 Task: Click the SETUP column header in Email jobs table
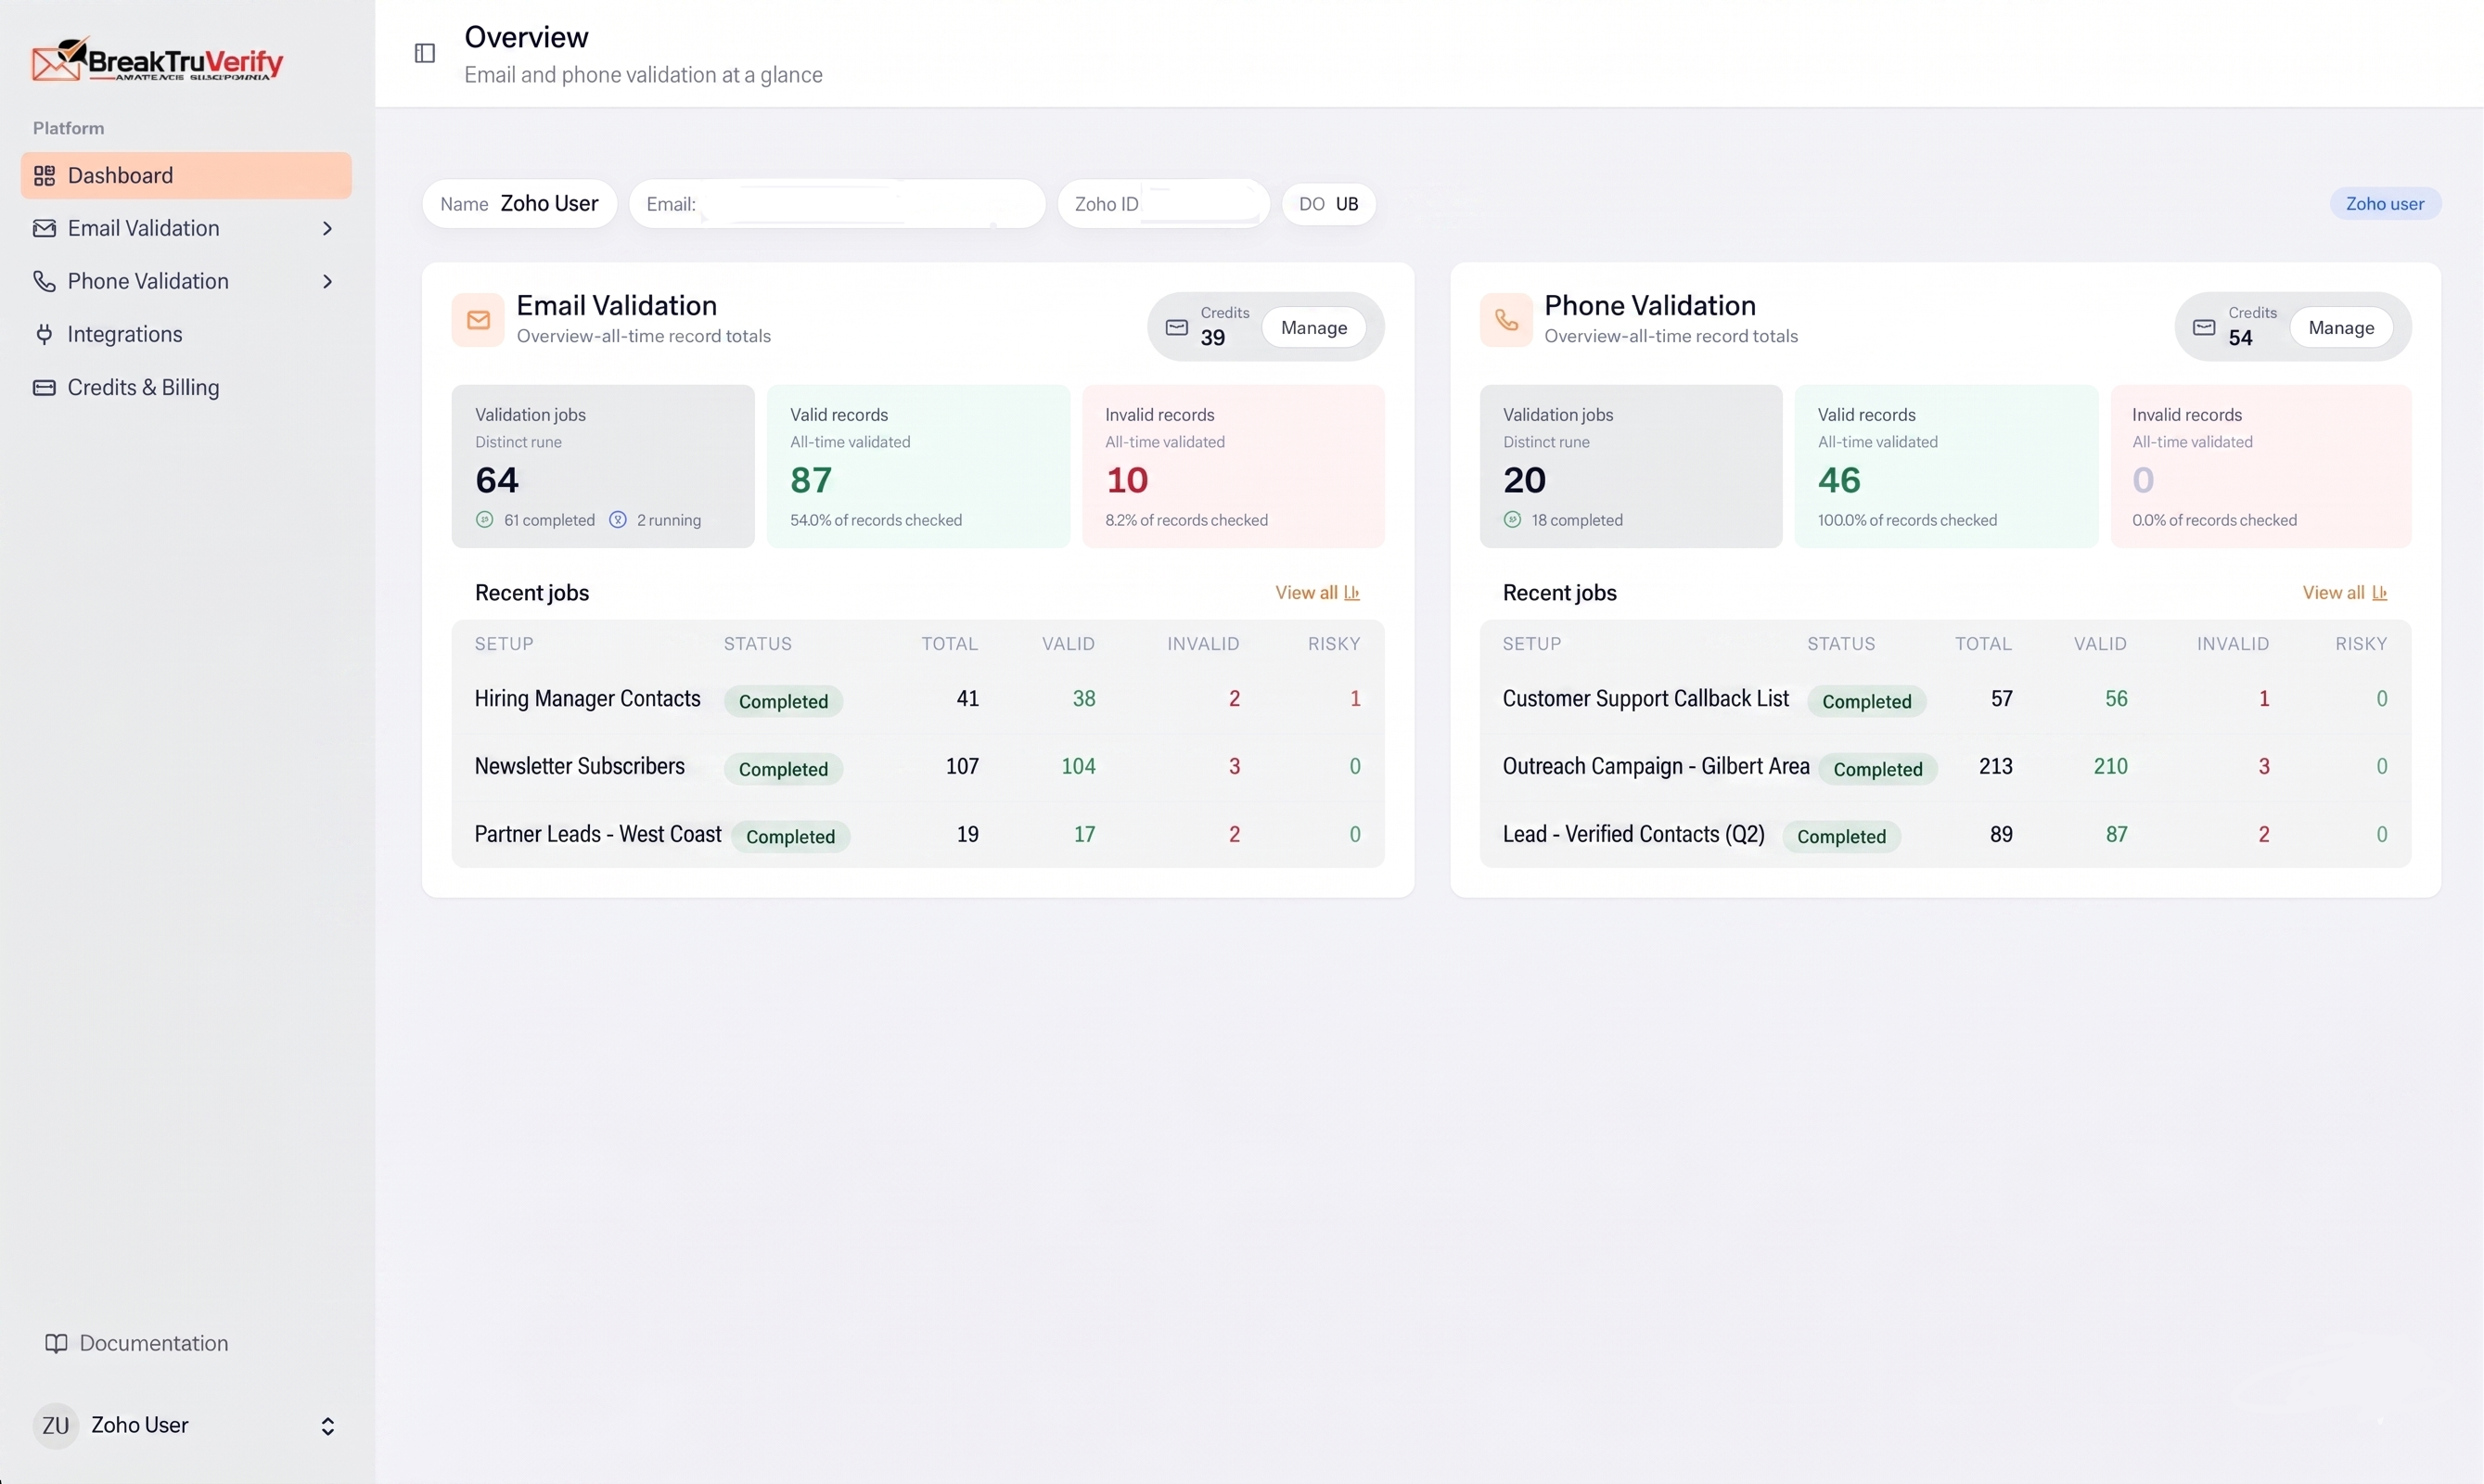coord(504,644)
